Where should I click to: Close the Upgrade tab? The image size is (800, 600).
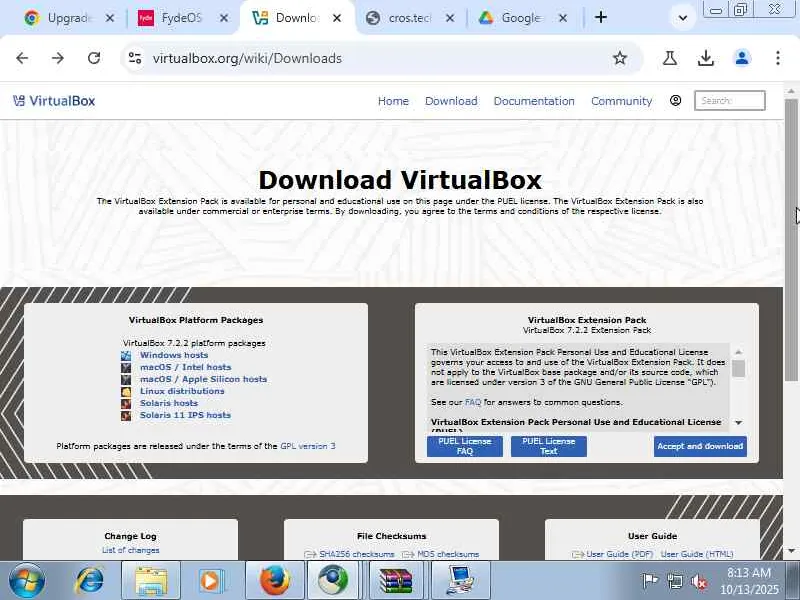(x=110, y=18)
